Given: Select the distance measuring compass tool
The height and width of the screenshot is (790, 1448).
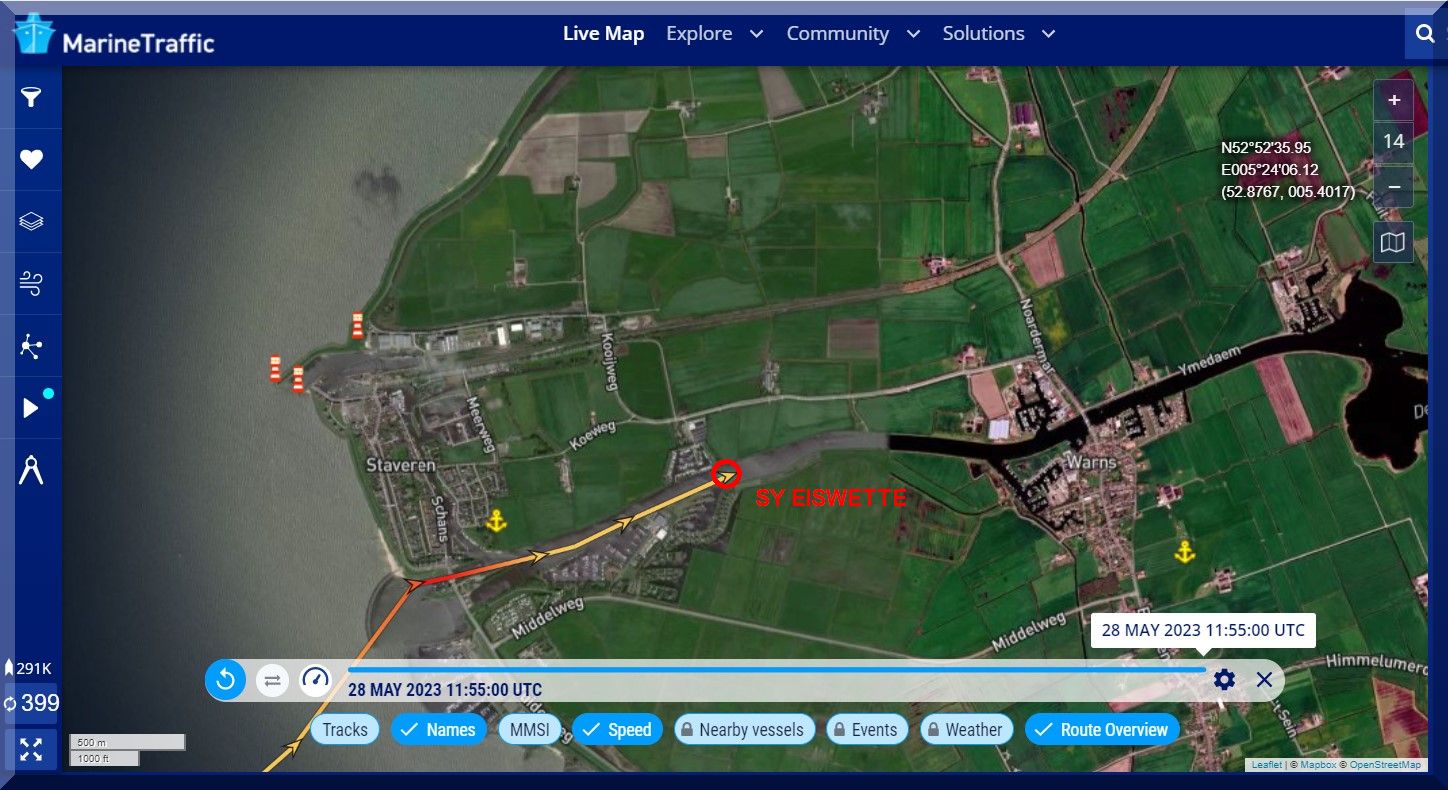Looking at the screenshot, I should point(31,470).
